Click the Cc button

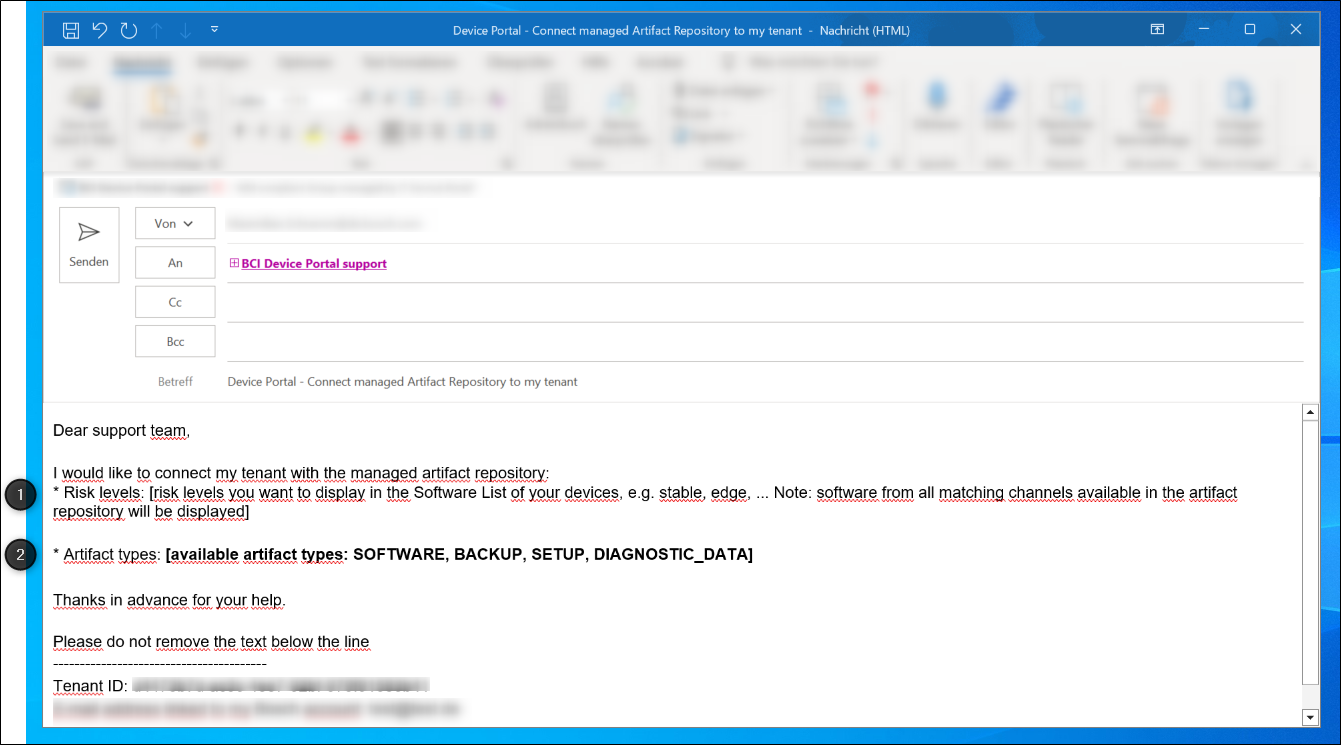[x=175, y=302]
